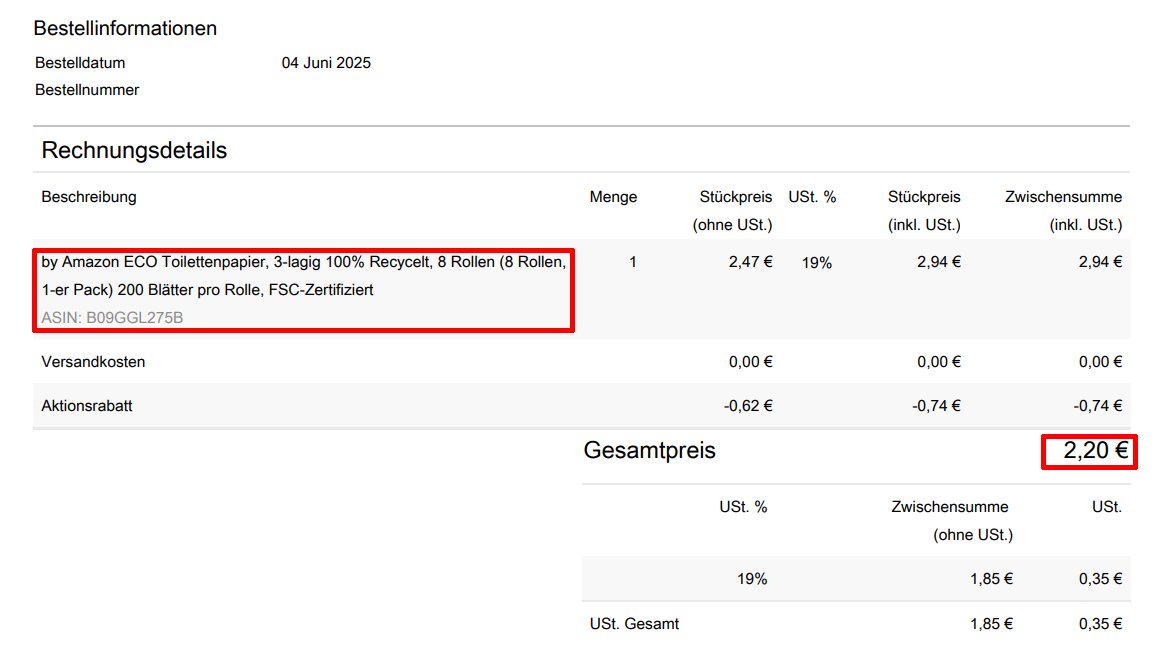Viewport: 1166px width, 653px height.
Task: Click the "USt. %" header beside Menge columns
Action: (x=812, y=197)
